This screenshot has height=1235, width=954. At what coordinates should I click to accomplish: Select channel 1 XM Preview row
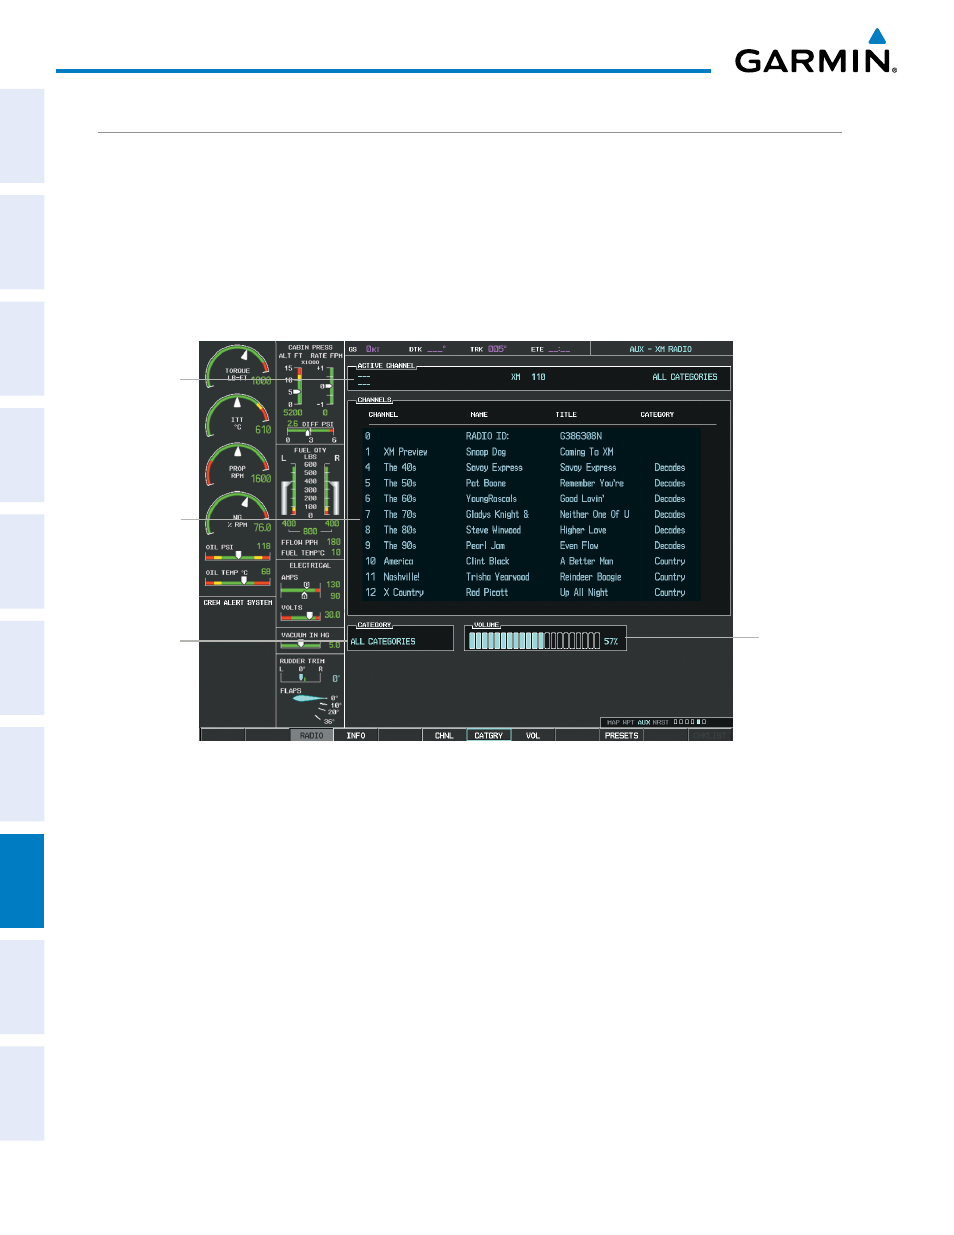530,452
